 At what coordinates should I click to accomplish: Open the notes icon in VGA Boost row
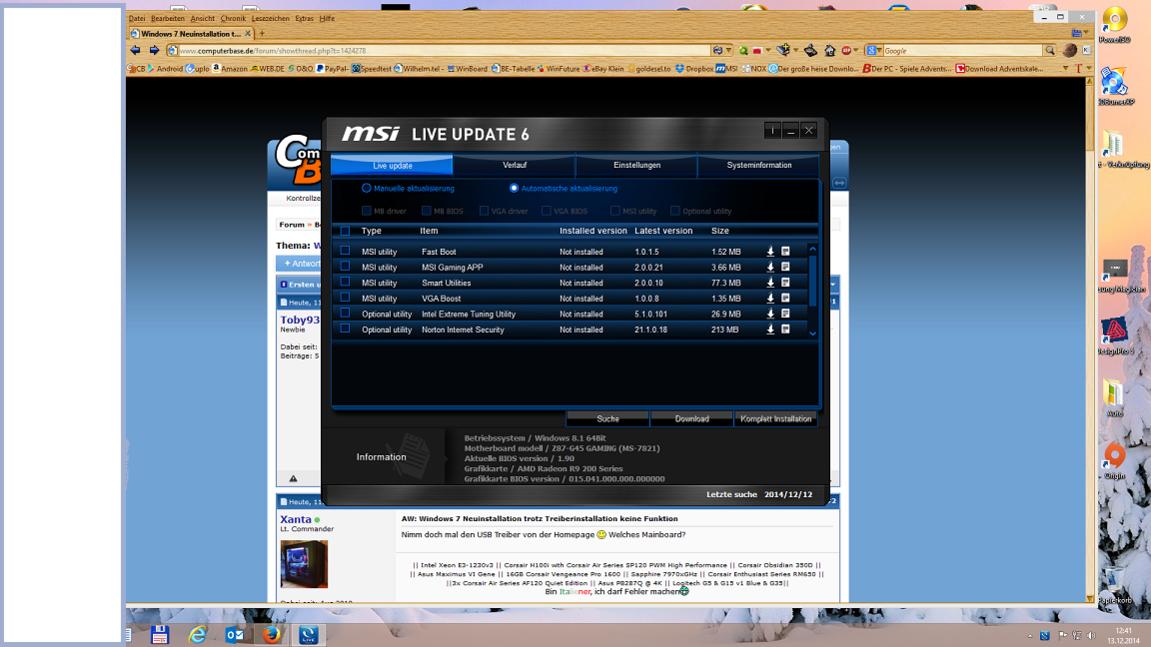pos(785,297)
